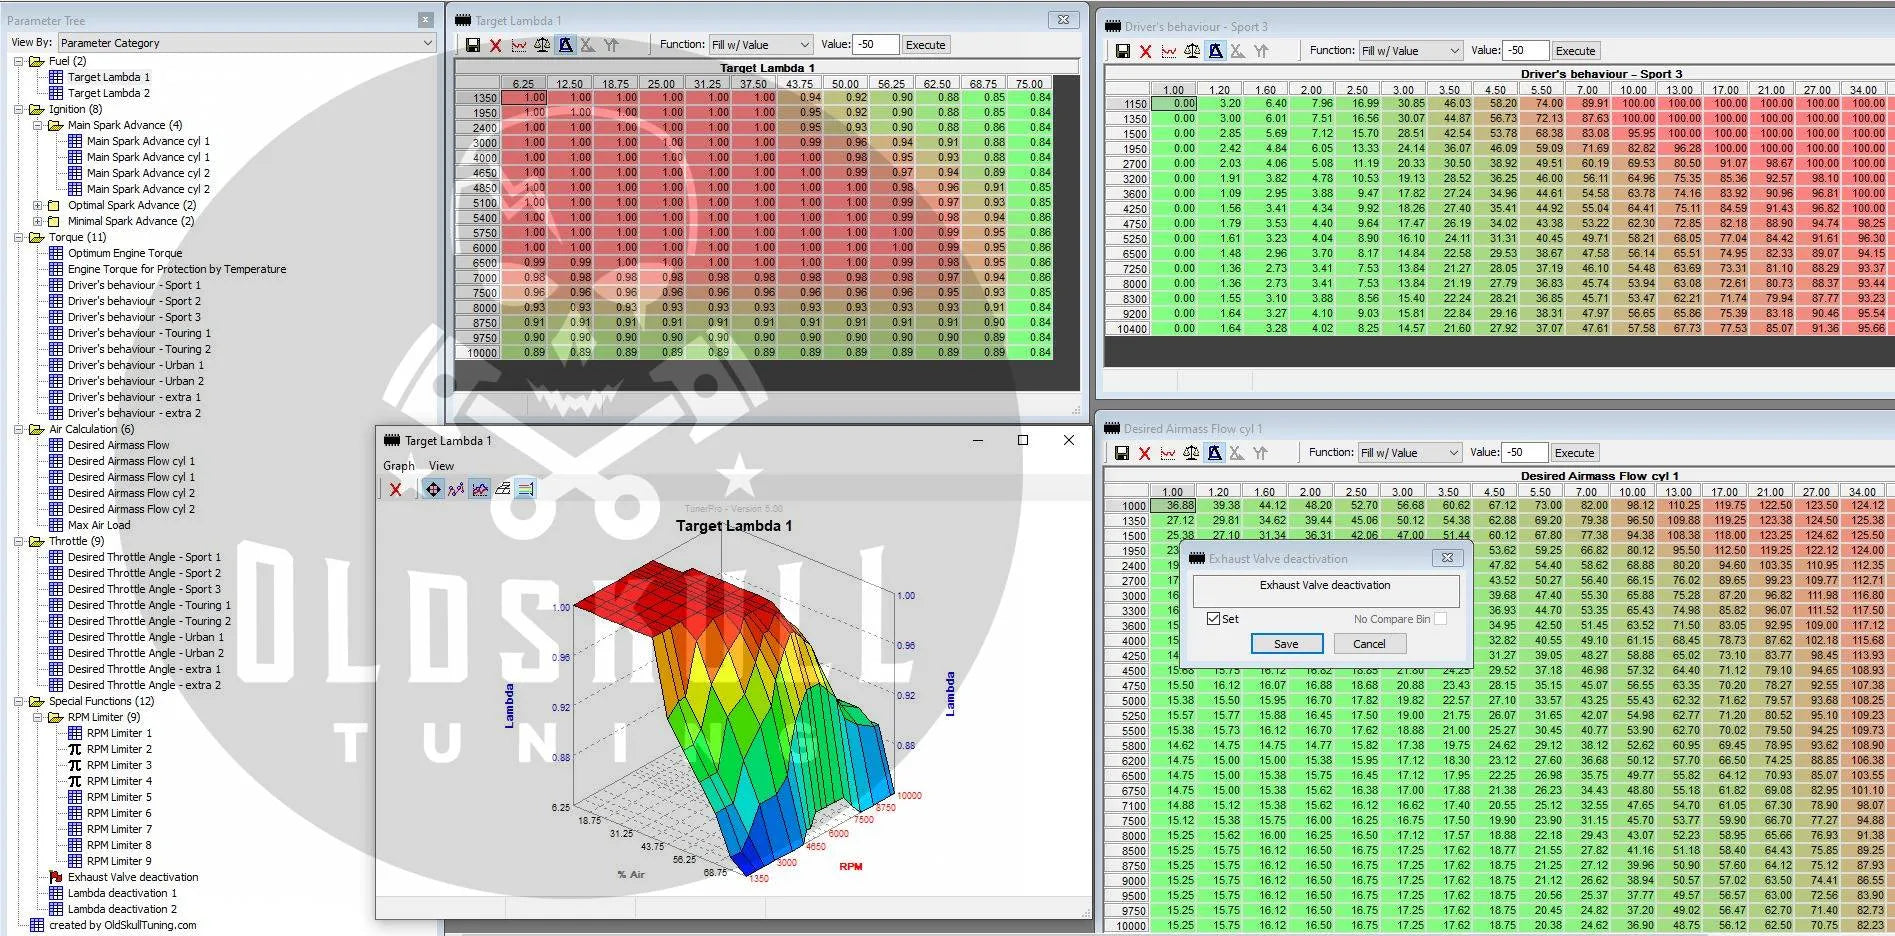Click the red X icon in Driver's behaviour toolbar
The width and height of the screenshot is (1895, 936).
click(1146, 51)
